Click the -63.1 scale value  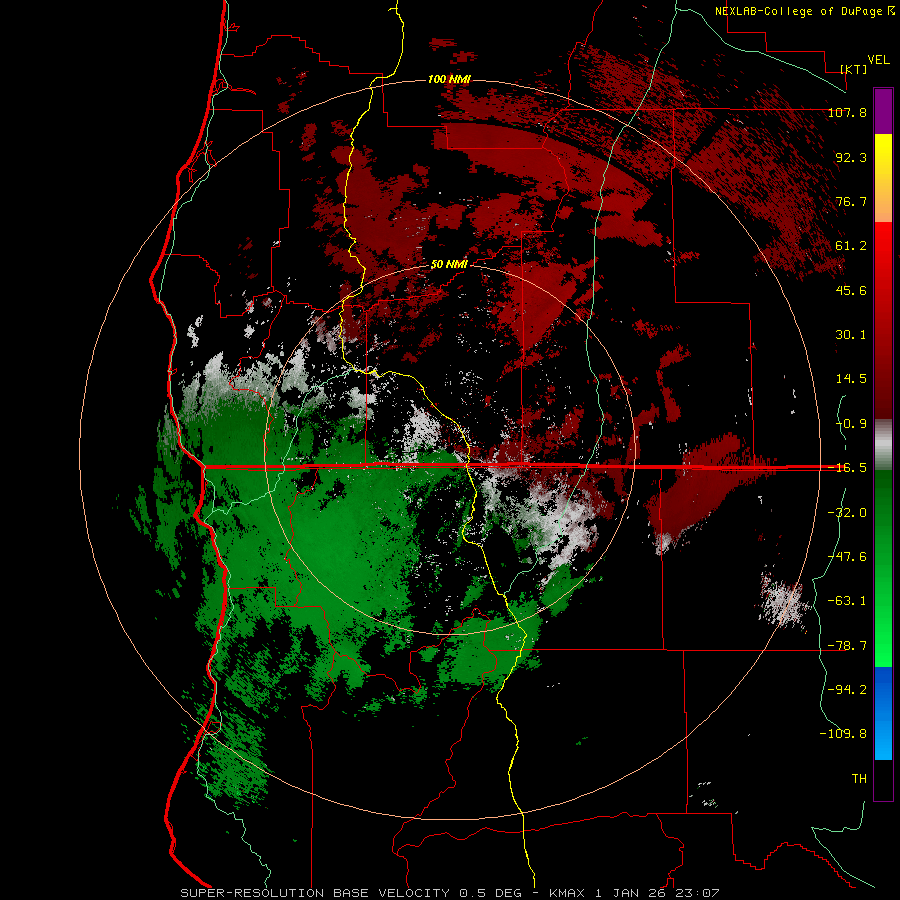(x=847, y=601)
